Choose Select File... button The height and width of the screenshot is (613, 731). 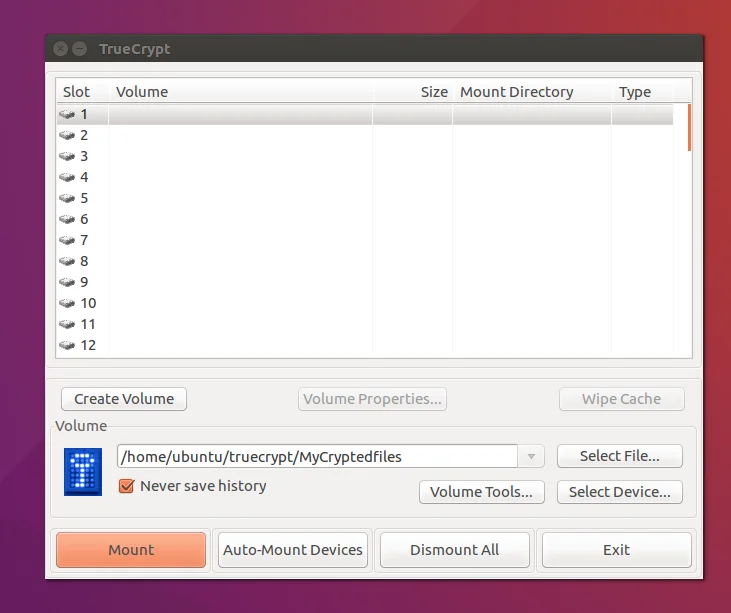coord(620,456)
